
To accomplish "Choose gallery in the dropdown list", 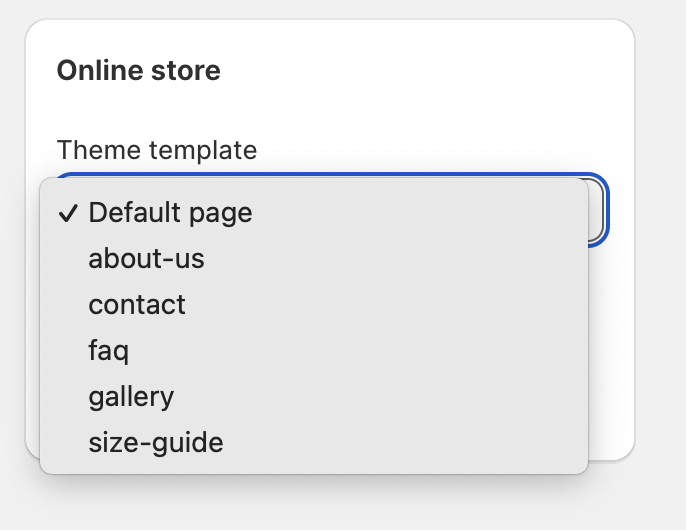I will point(131,397).
